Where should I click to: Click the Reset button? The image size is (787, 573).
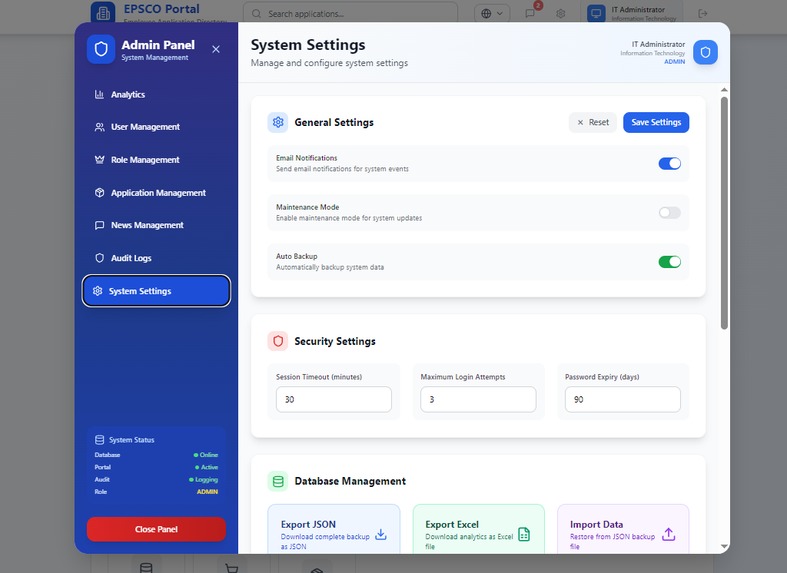(593, 122)
